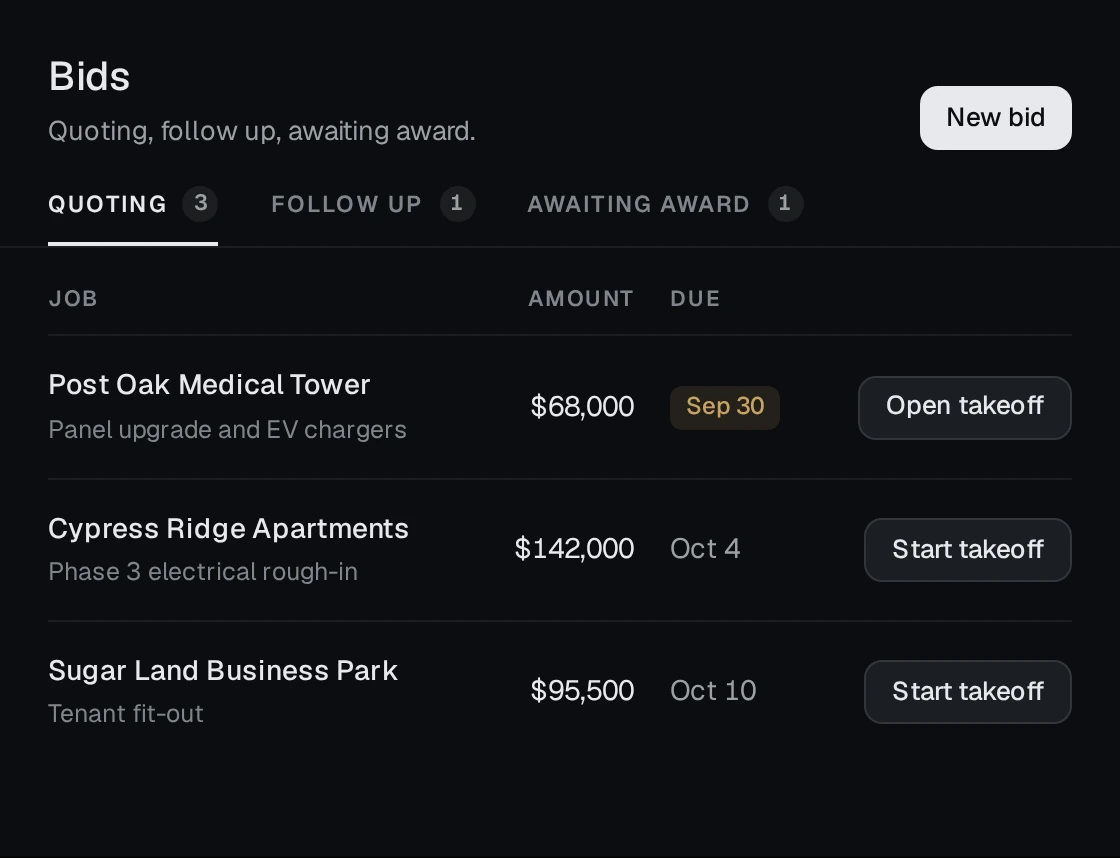Click the Sugar Land Business Park job name
Viewport: 1120px width, 858px height.
(x=223, y=671)
